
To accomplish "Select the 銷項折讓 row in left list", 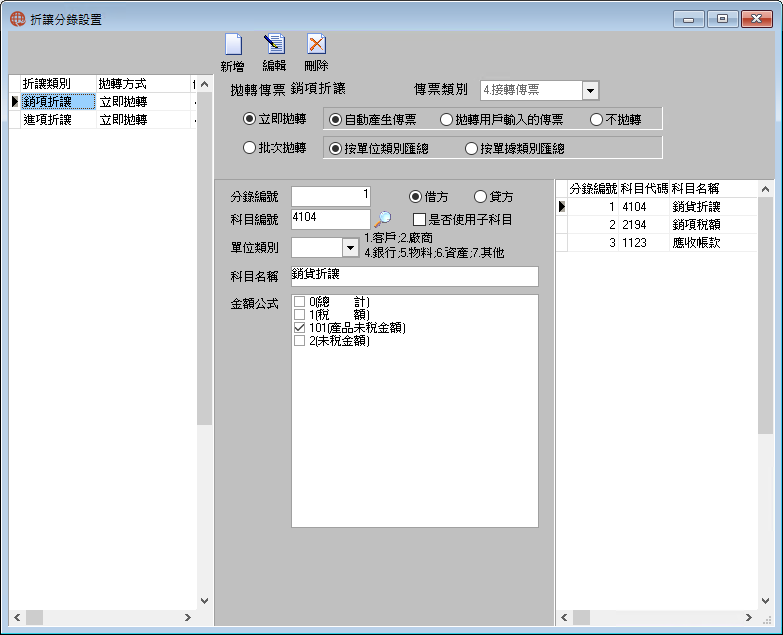I will pos(102,102).
